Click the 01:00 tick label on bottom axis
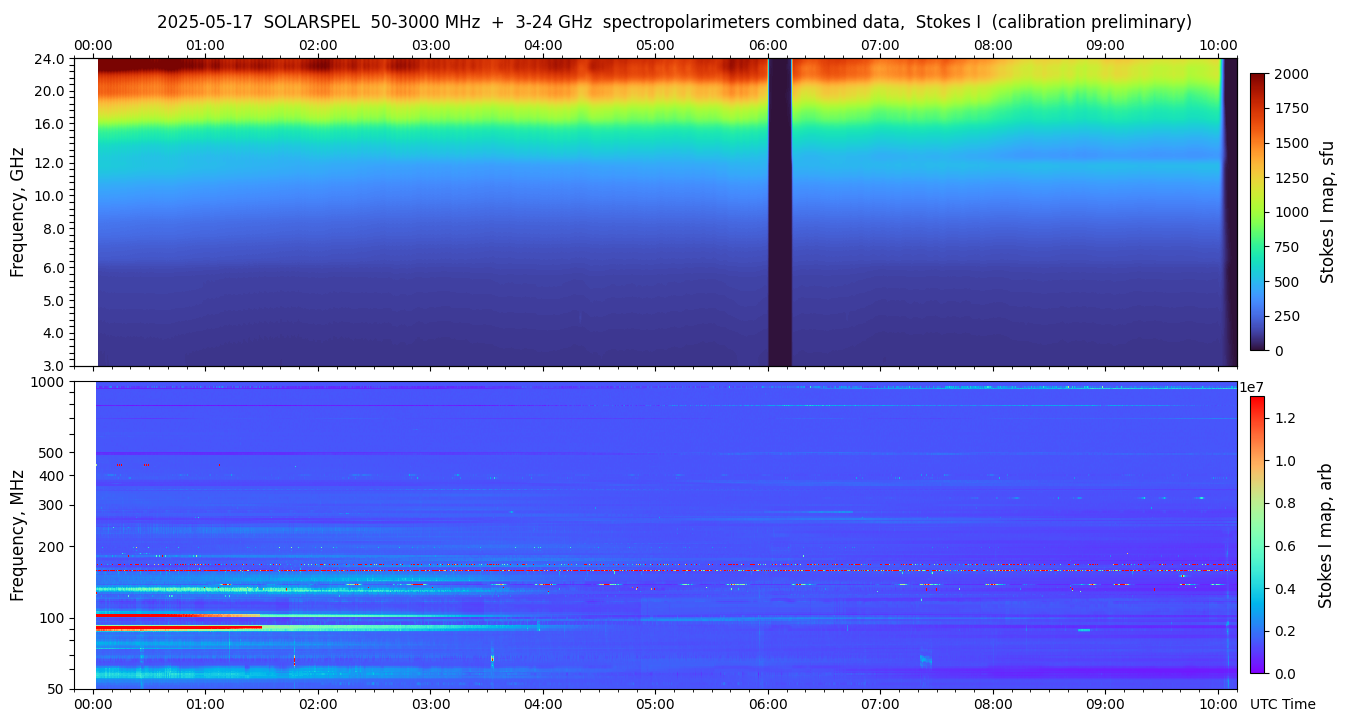The height and width of the screenshot is (725, 1350). pos(205,704)
